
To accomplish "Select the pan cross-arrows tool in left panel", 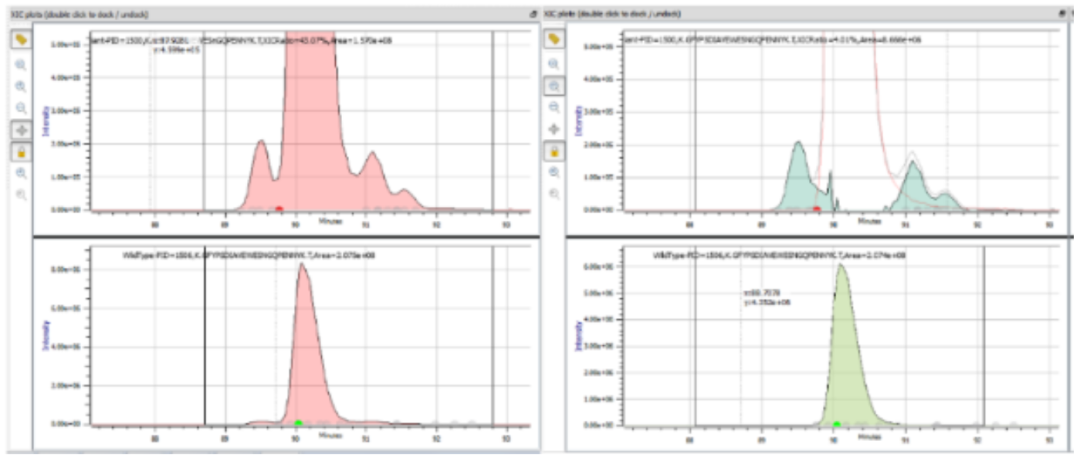I will [x=21, y=129].
